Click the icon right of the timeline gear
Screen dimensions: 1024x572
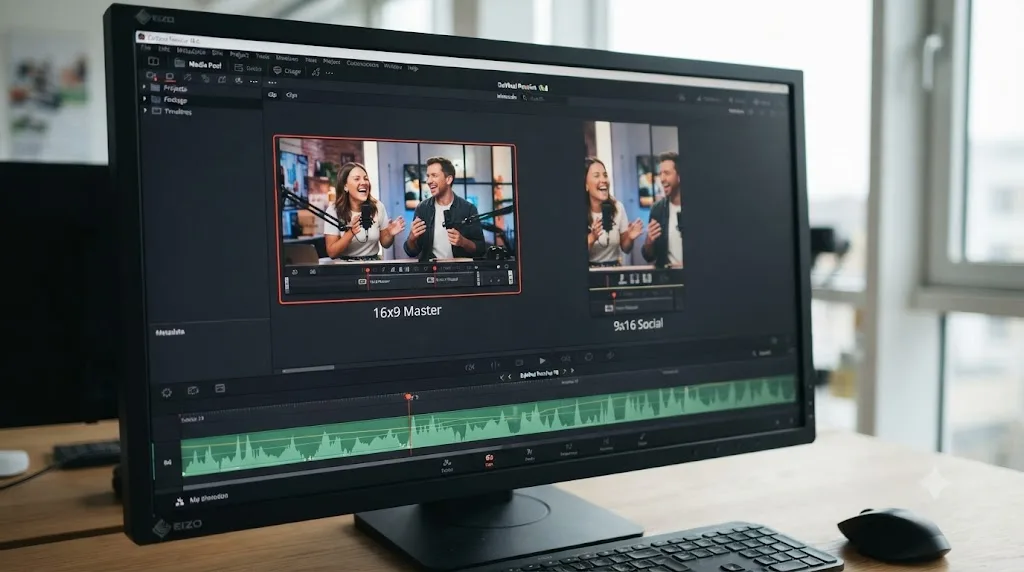coord(193,390)
